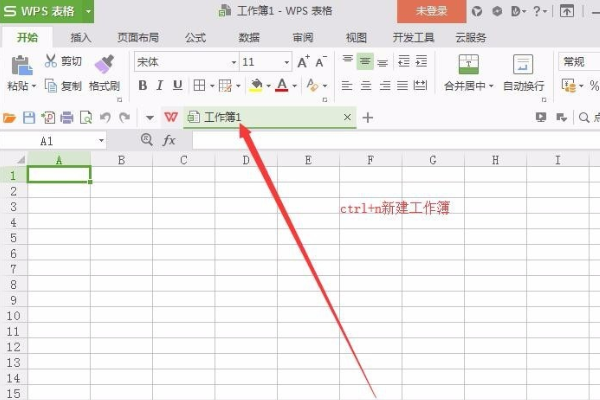Save workbook with floppy disk icon
Image resolution: width=600 pixels, height=400 pixels.
click(29, 118)
